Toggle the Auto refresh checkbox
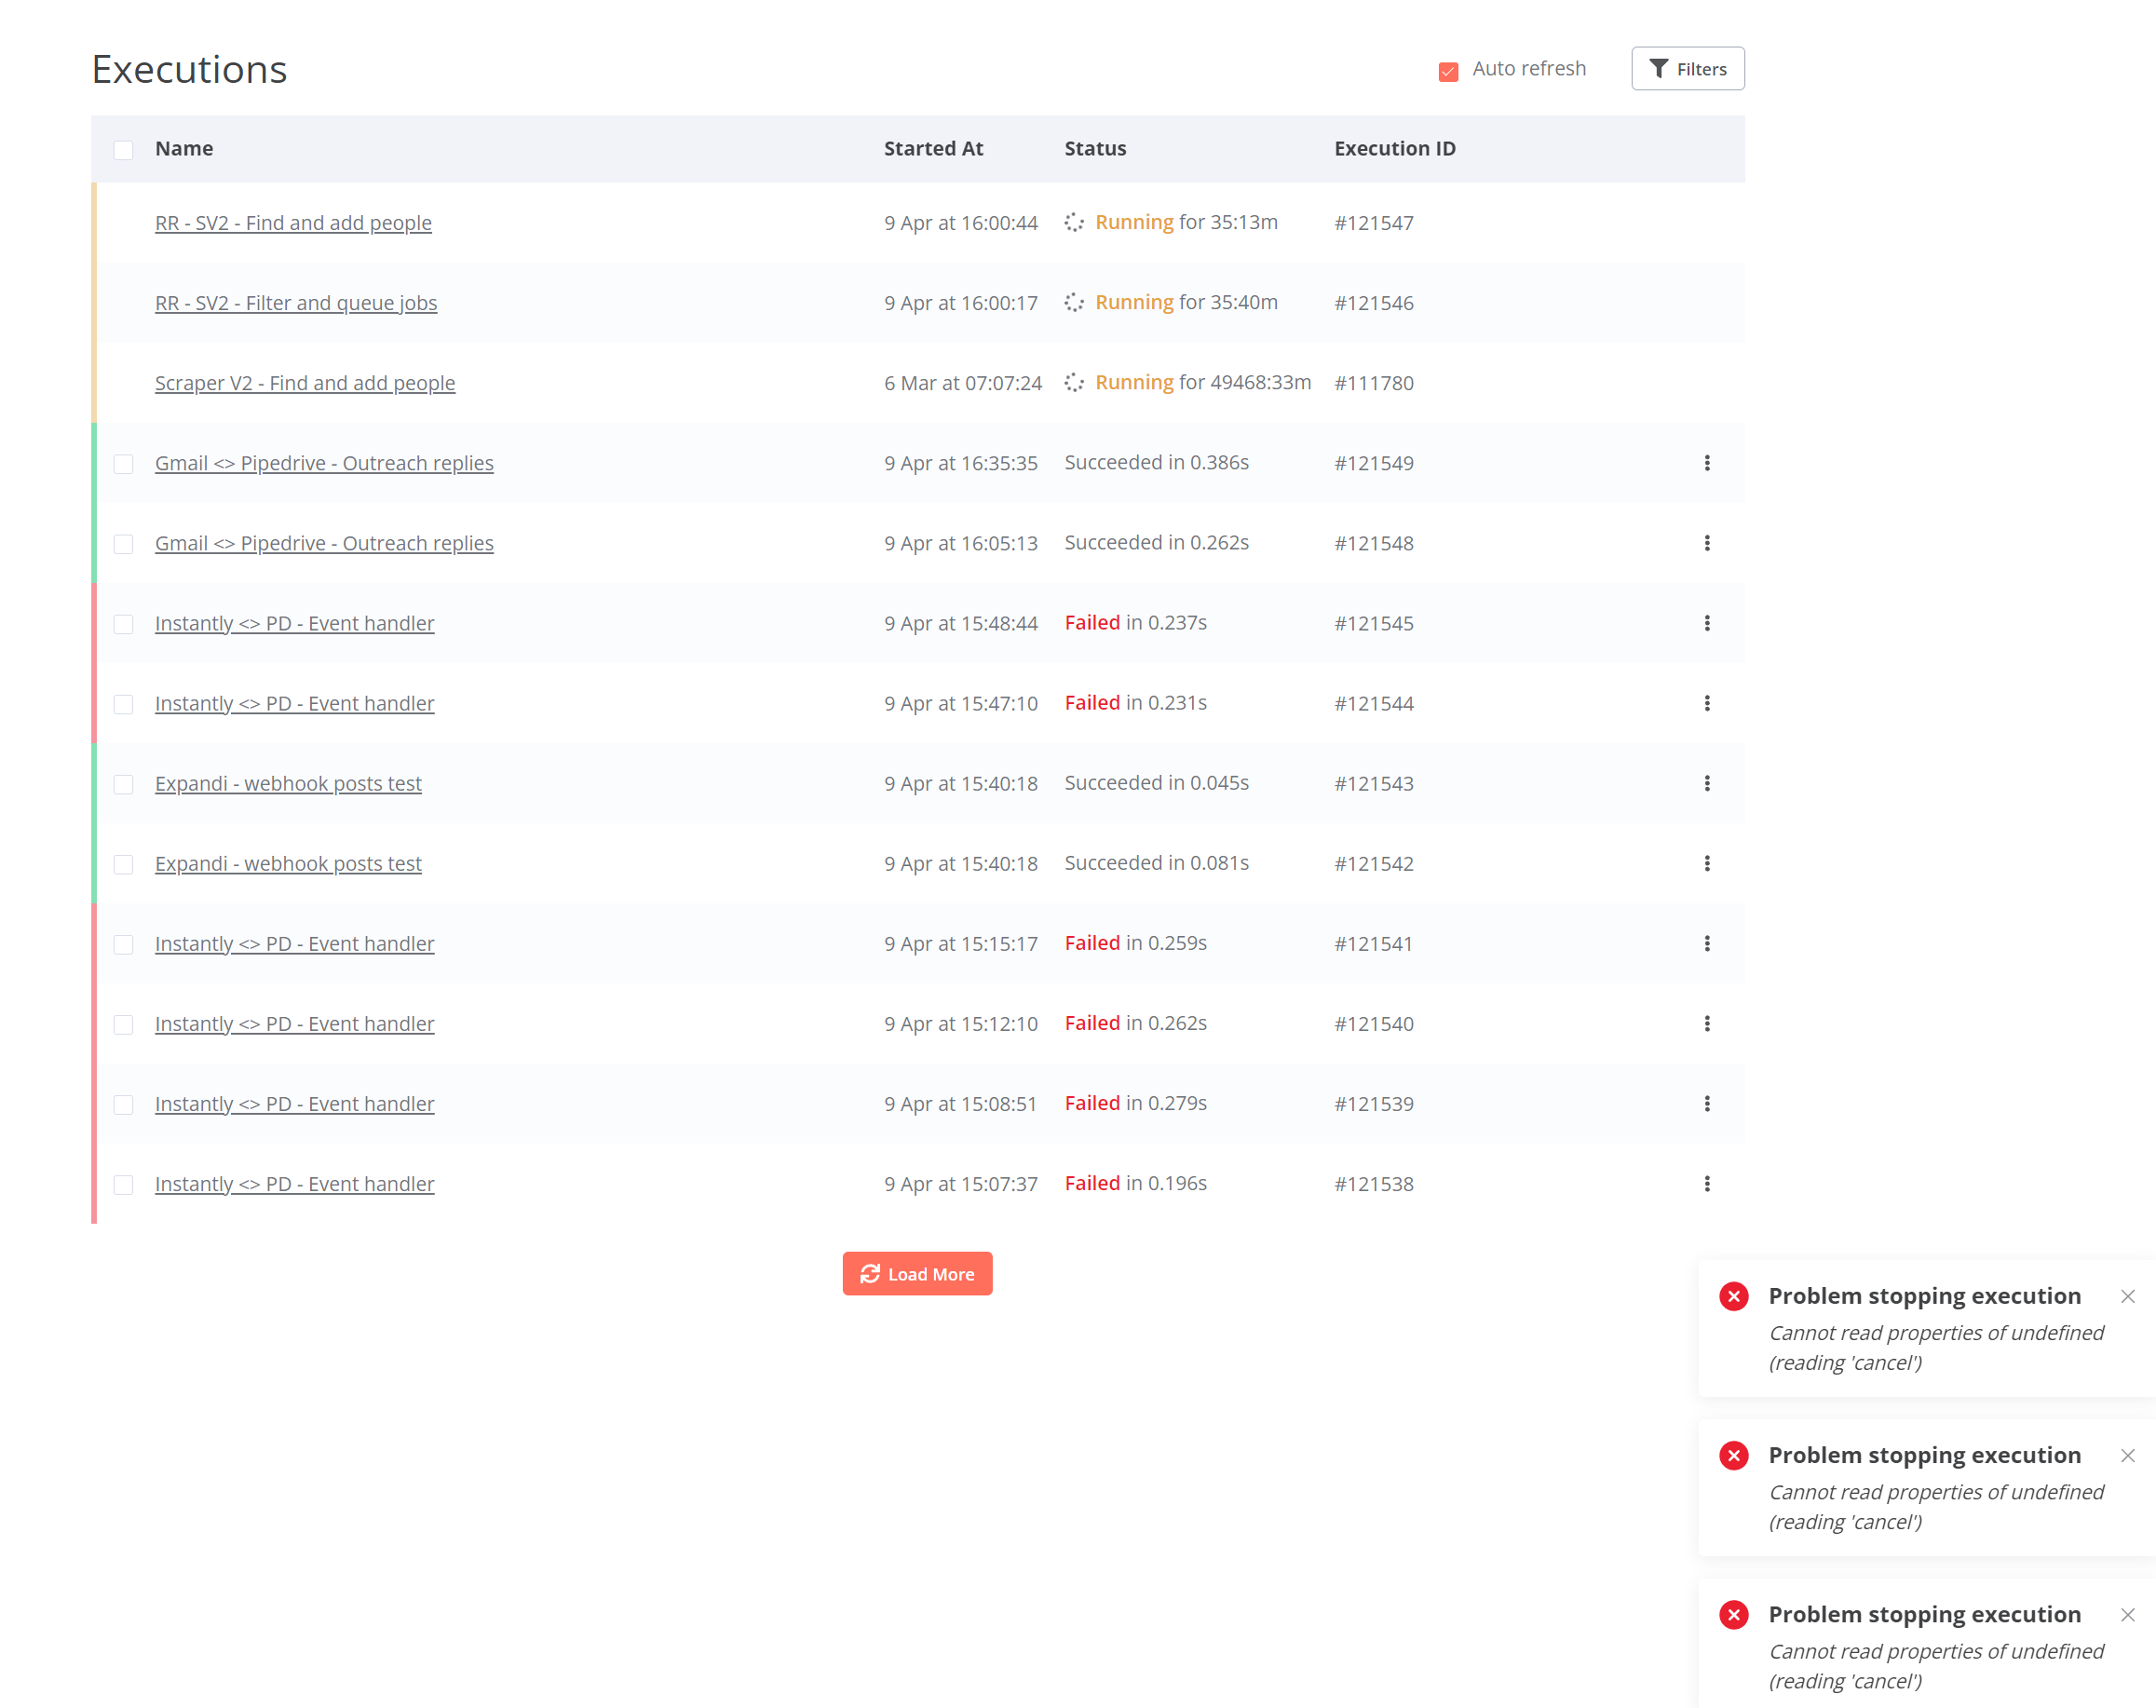 tap(1448, 71)
